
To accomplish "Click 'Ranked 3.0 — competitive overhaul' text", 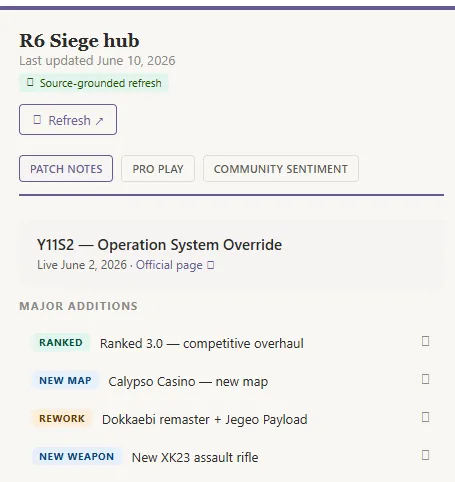I will point(202,344).
